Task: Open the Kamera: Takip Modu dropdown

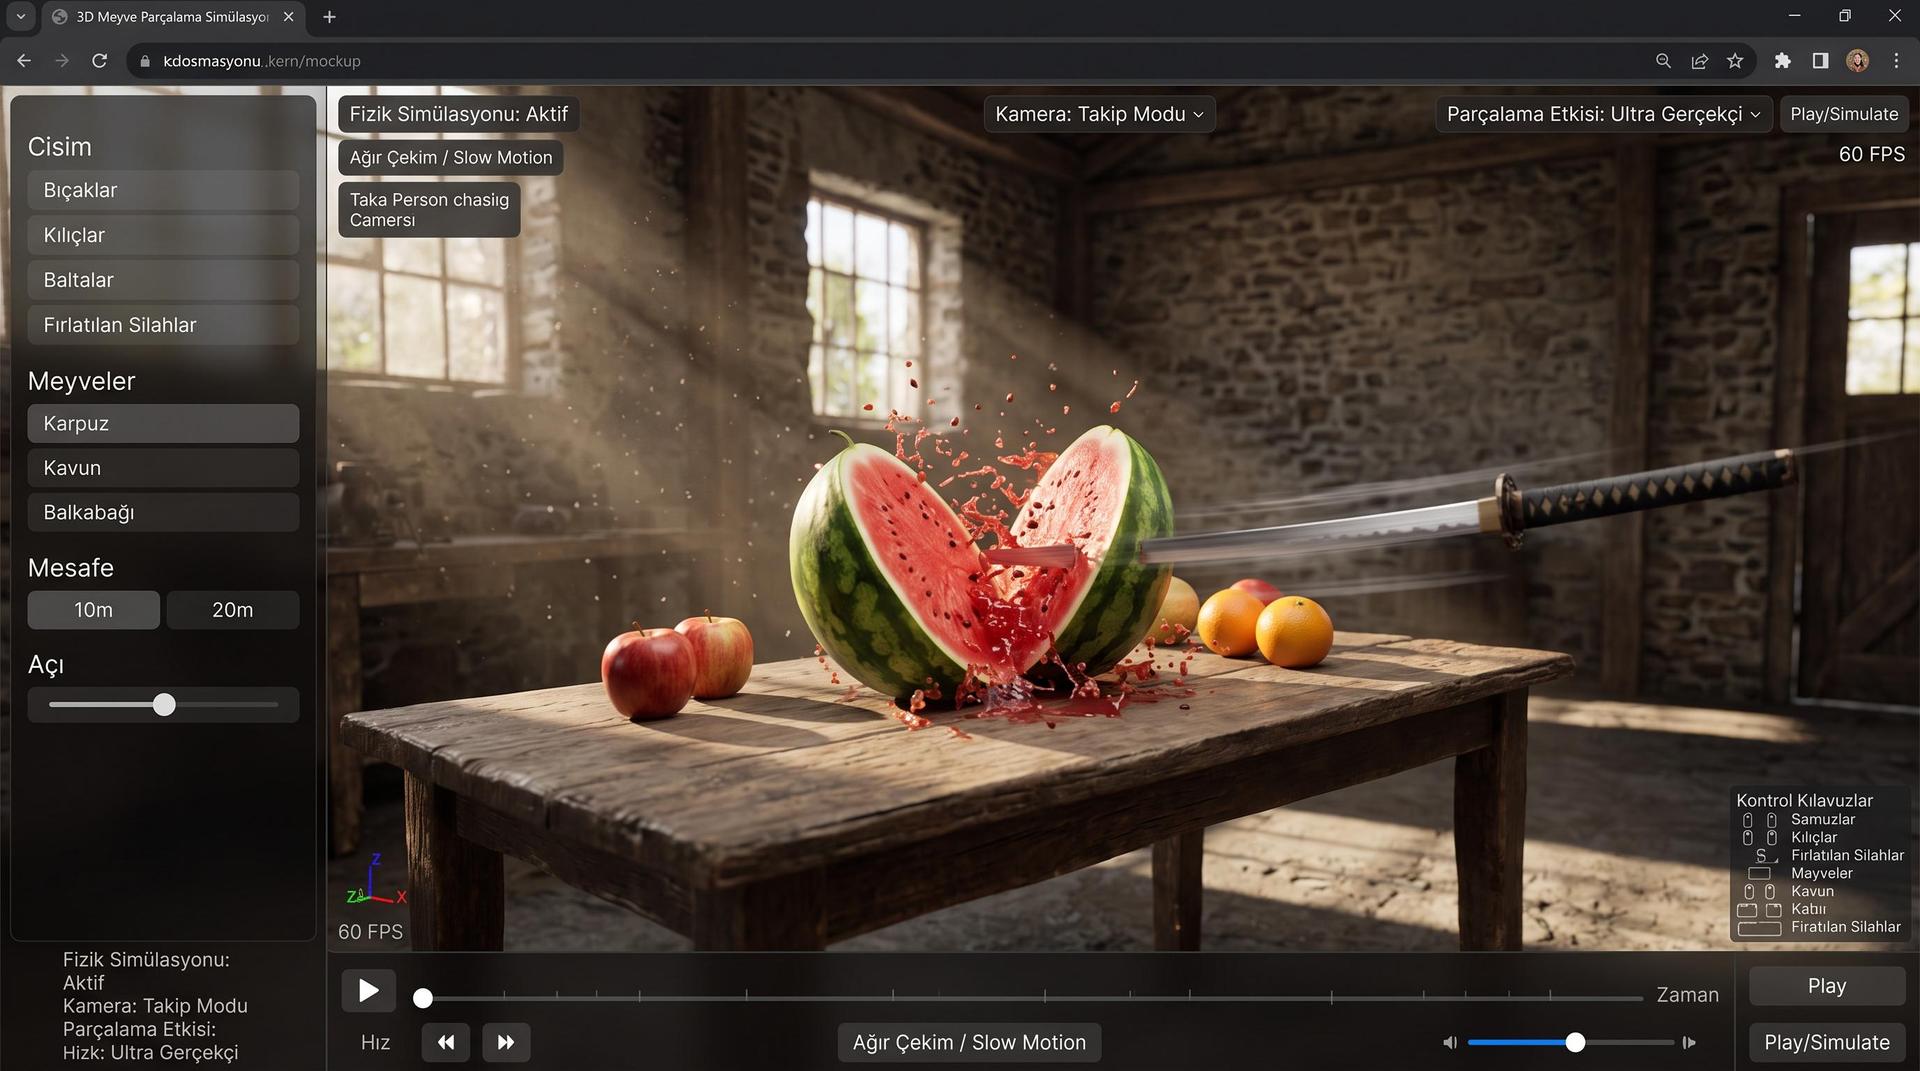Action: pyautogui.click(x=1100, y=114)
